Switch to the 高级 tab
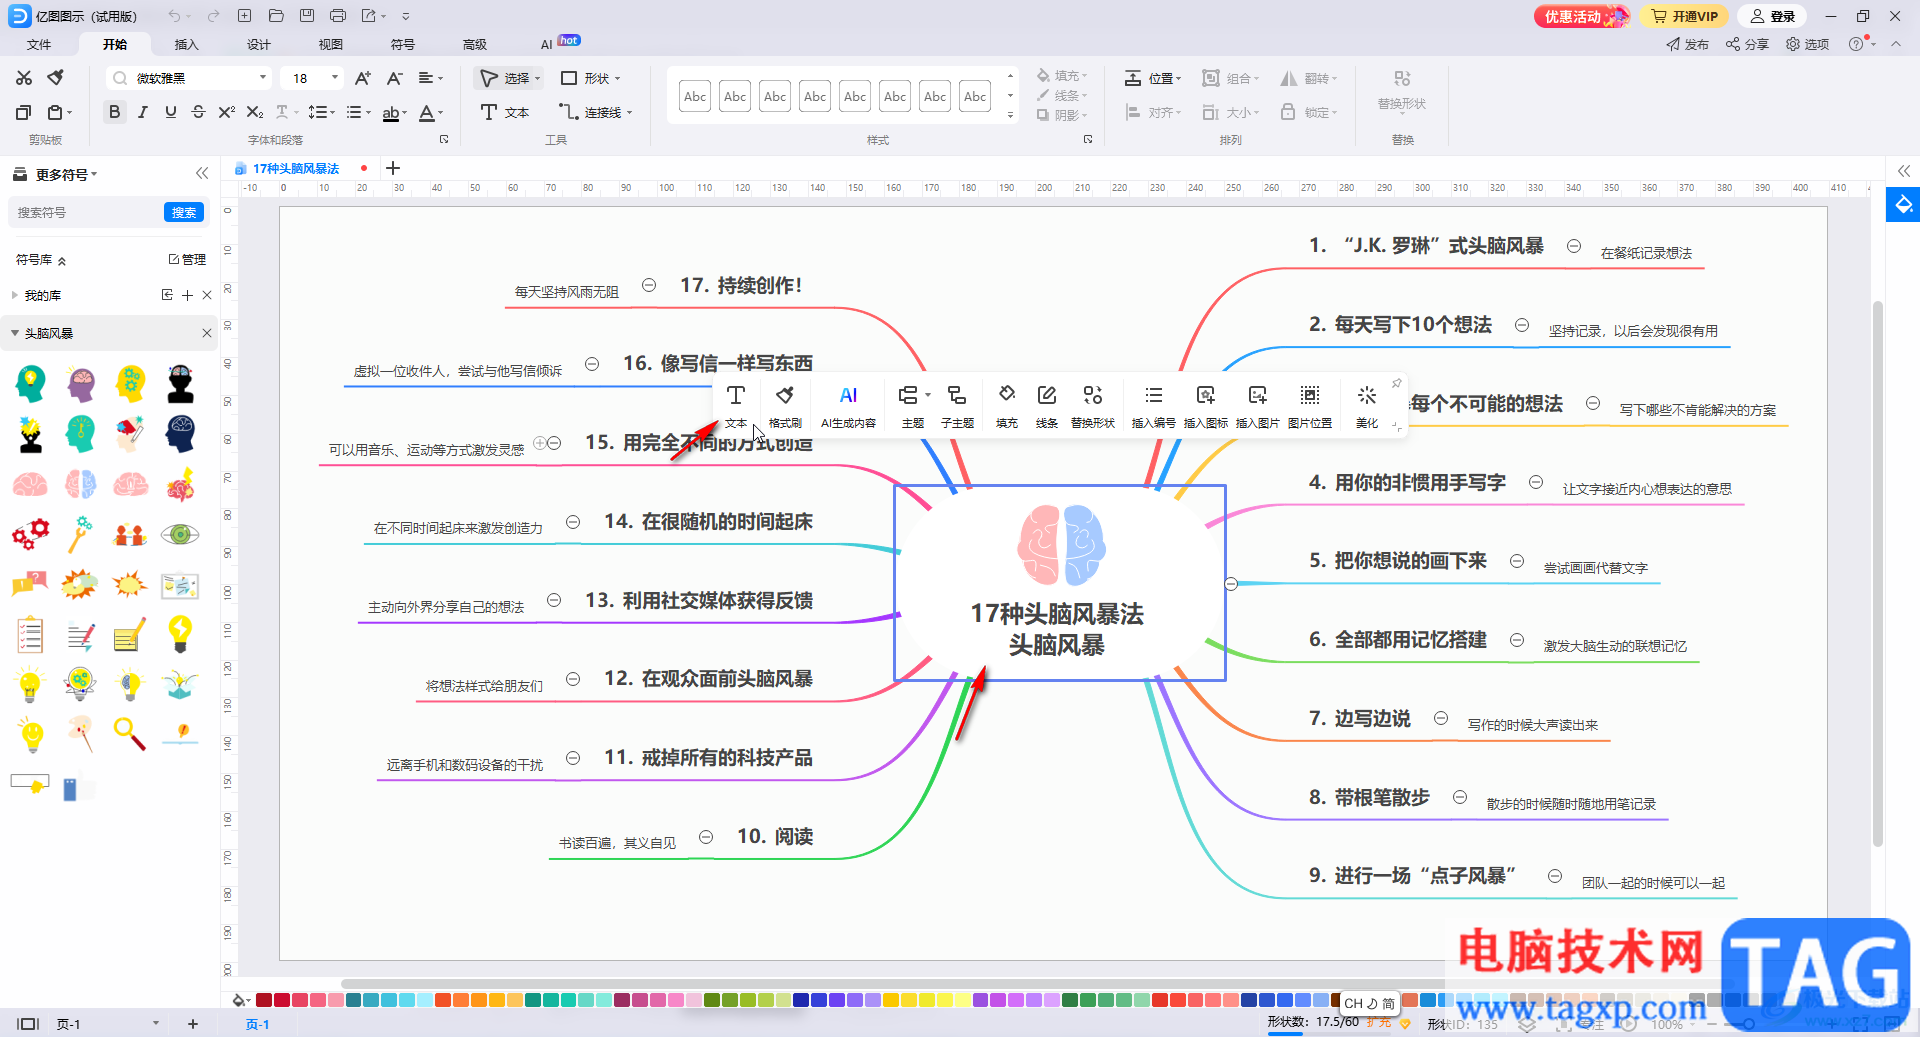 [x=475, y=44]
